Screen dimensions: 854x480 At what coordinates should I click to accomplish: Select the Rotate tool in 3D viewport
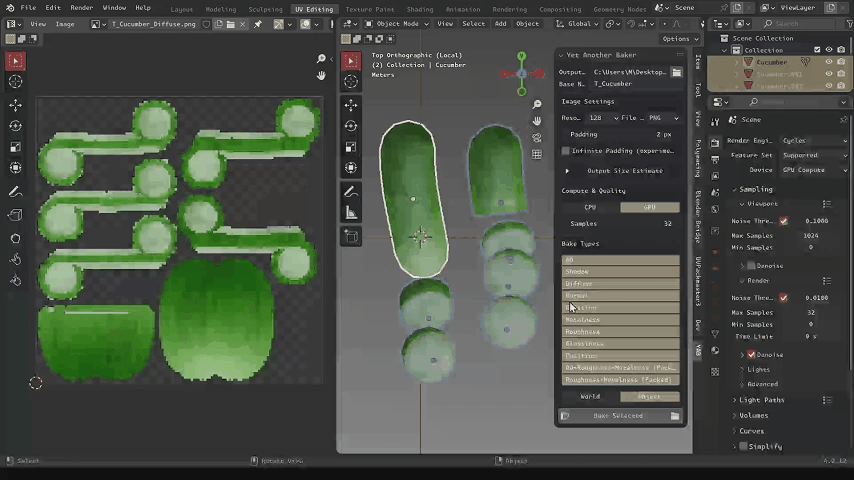[x=351, y=126]
